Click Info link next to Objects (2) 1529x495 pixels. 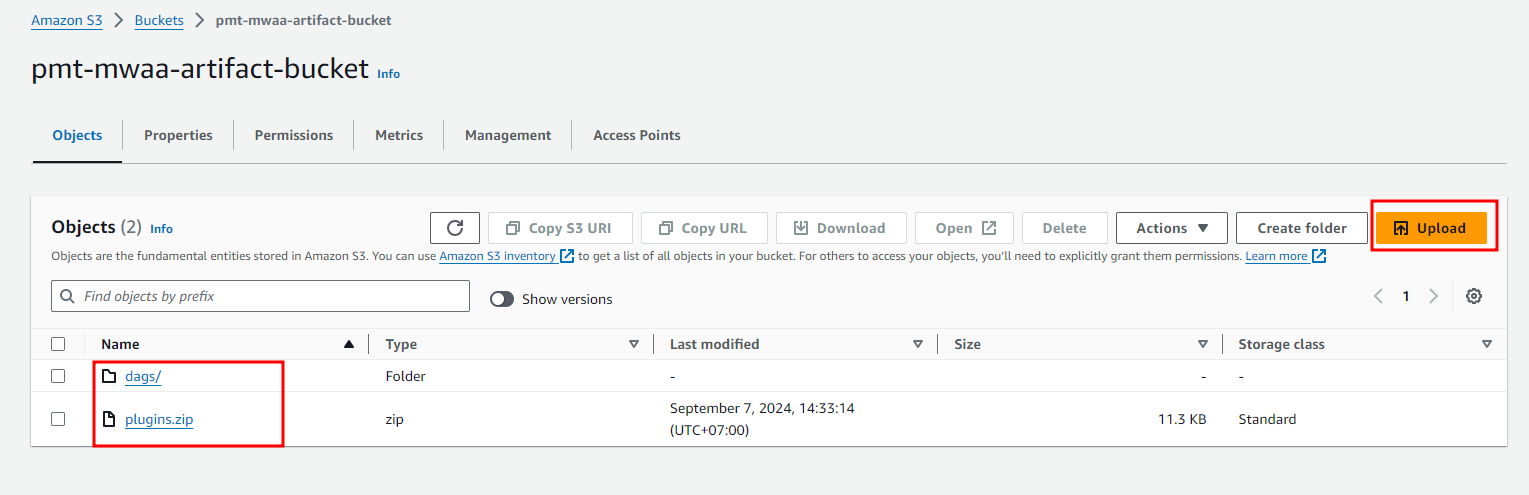[x=161, y=229]
